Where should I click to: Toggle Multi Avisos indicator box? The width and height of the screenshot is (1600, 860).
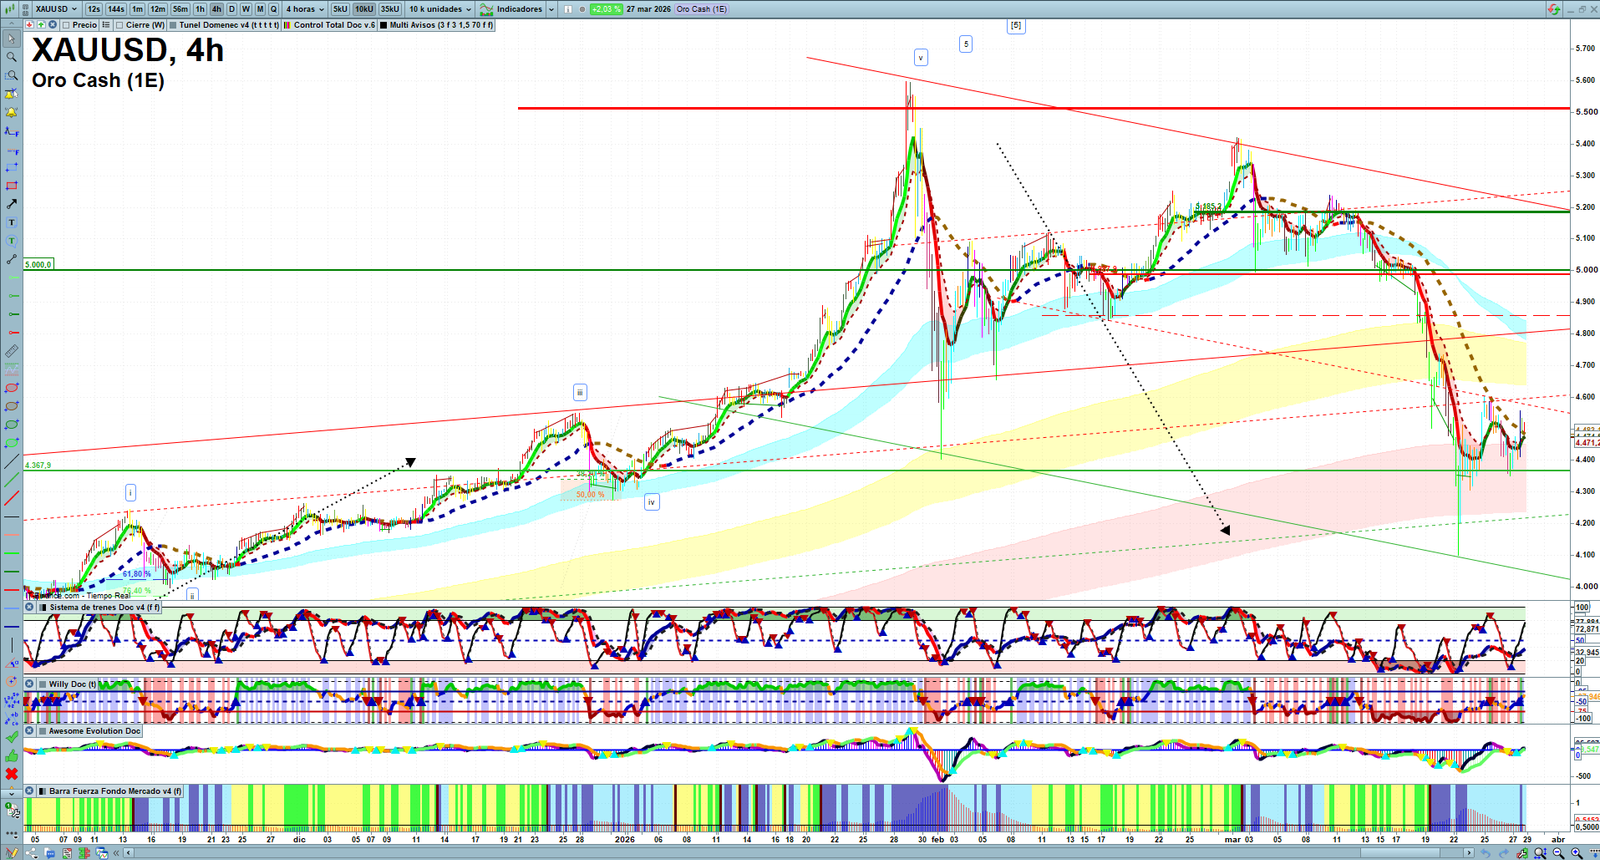point(383,25)
